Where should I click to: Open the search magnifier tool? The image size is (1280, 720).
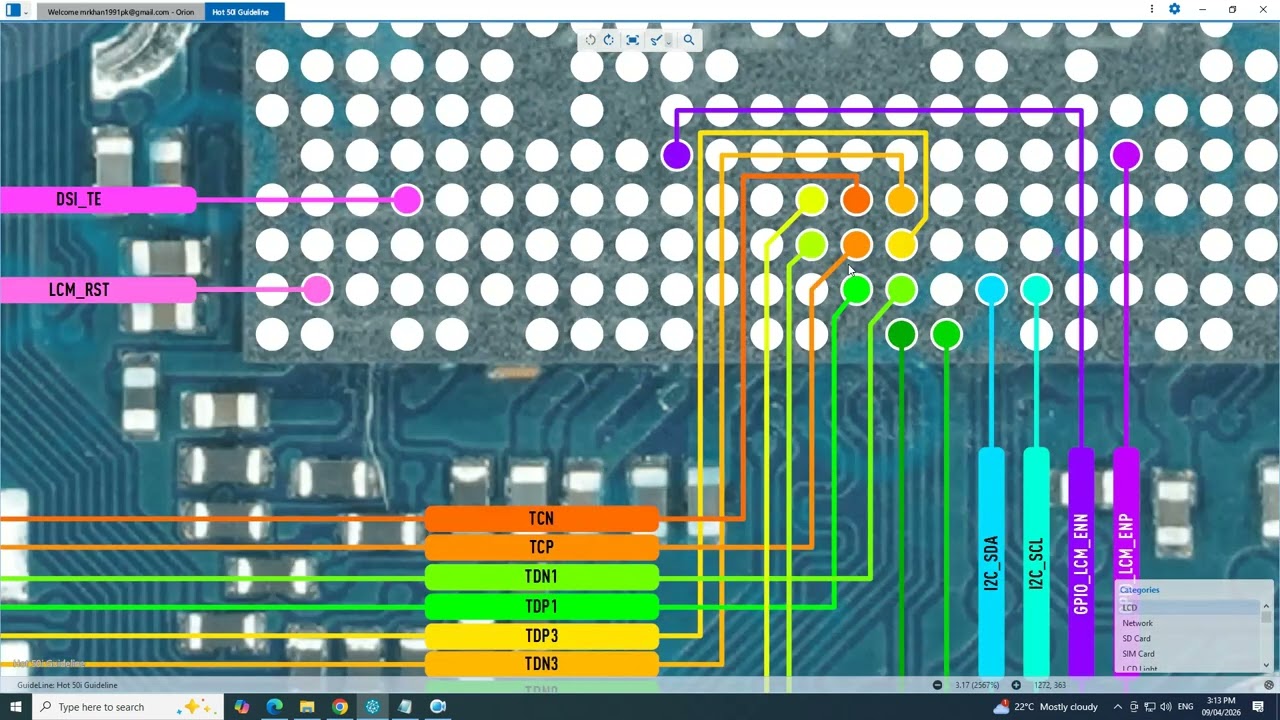pyautogui.click(x=689, y=40)
